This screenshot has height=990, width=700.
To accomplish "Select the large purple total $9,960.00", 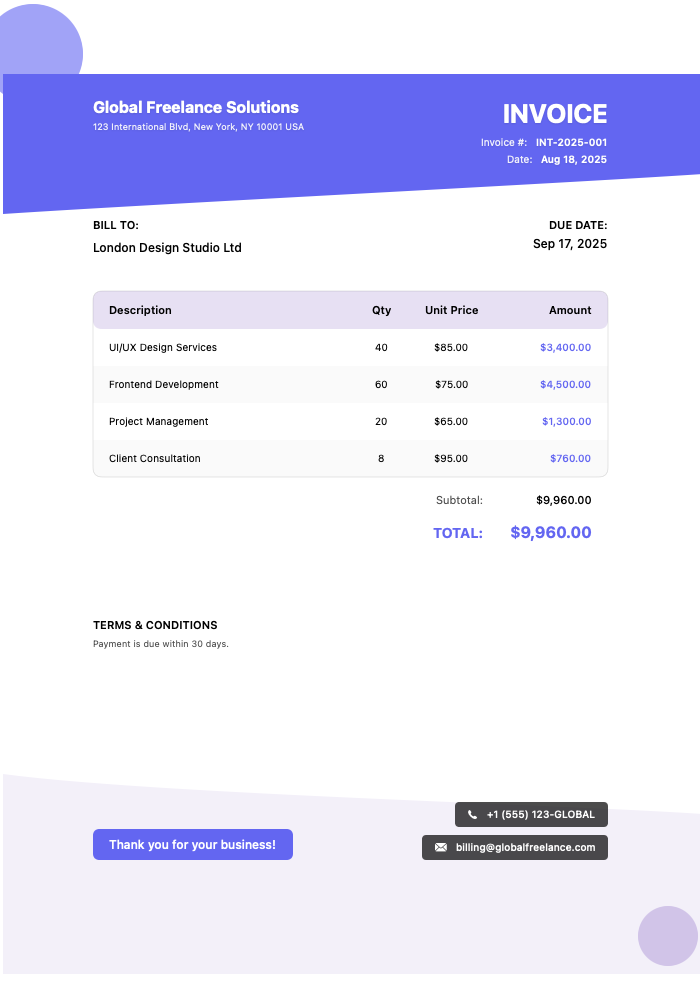I will click(551, 532).
